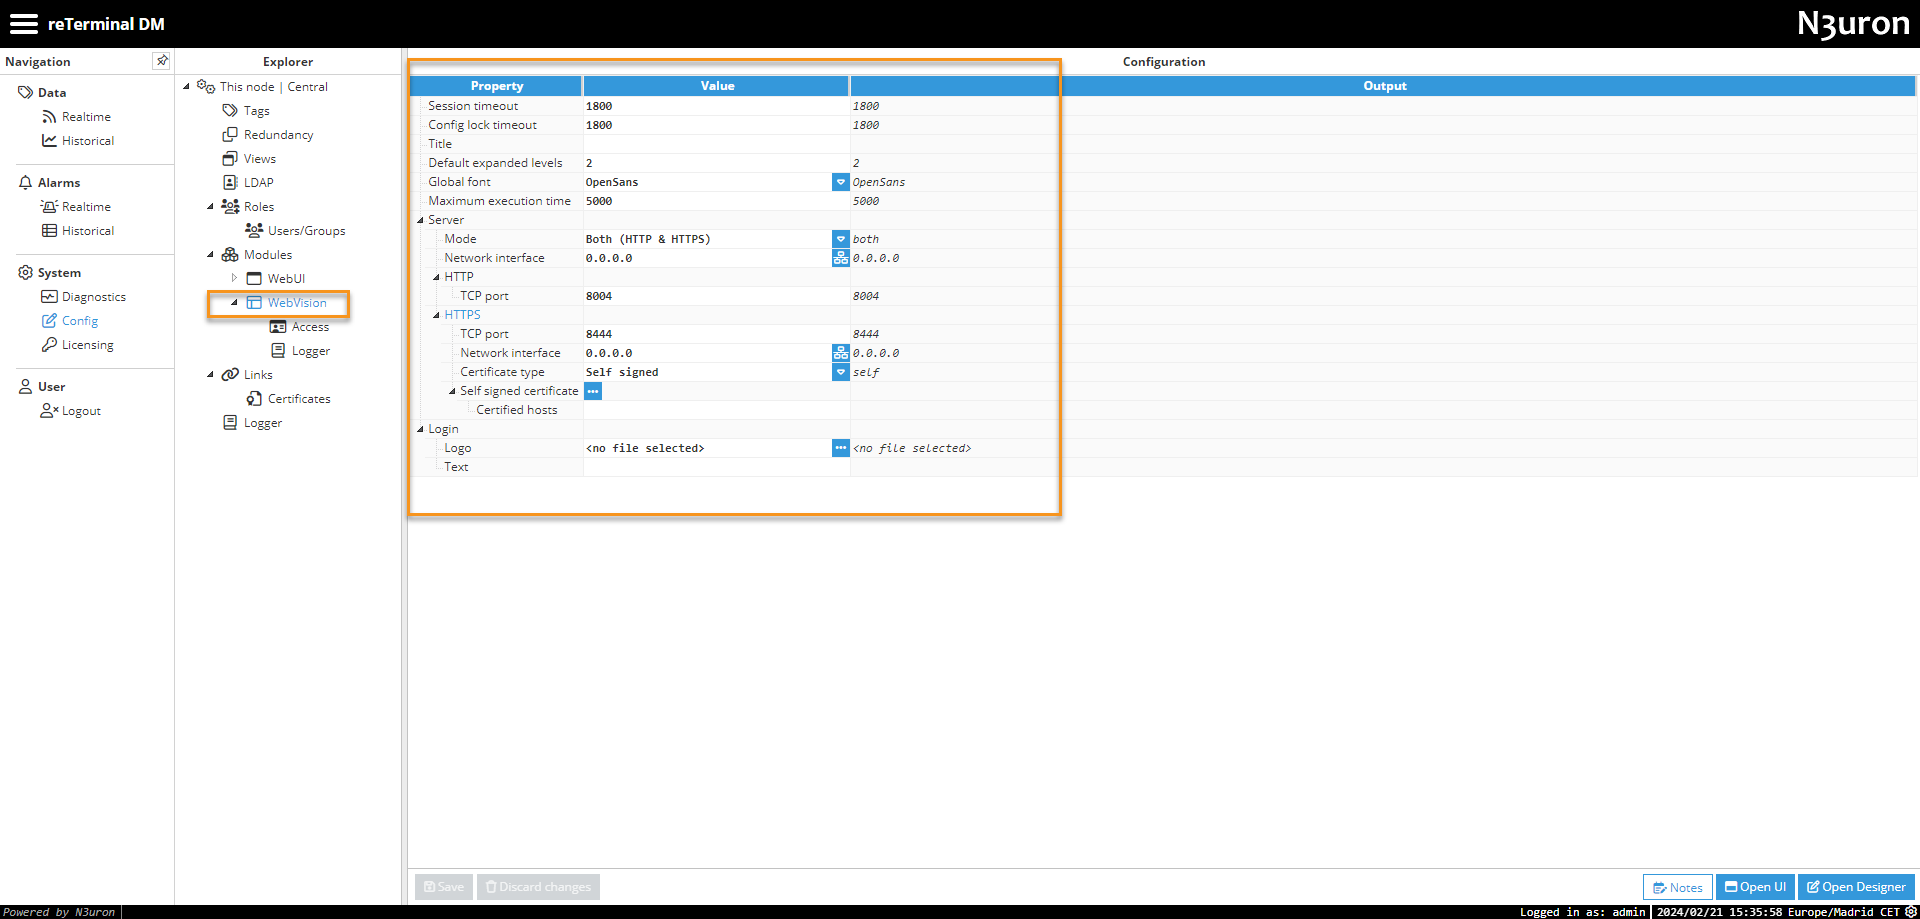
Task: Click the LDAP icon in Explorer
Action: pos(230,183)
